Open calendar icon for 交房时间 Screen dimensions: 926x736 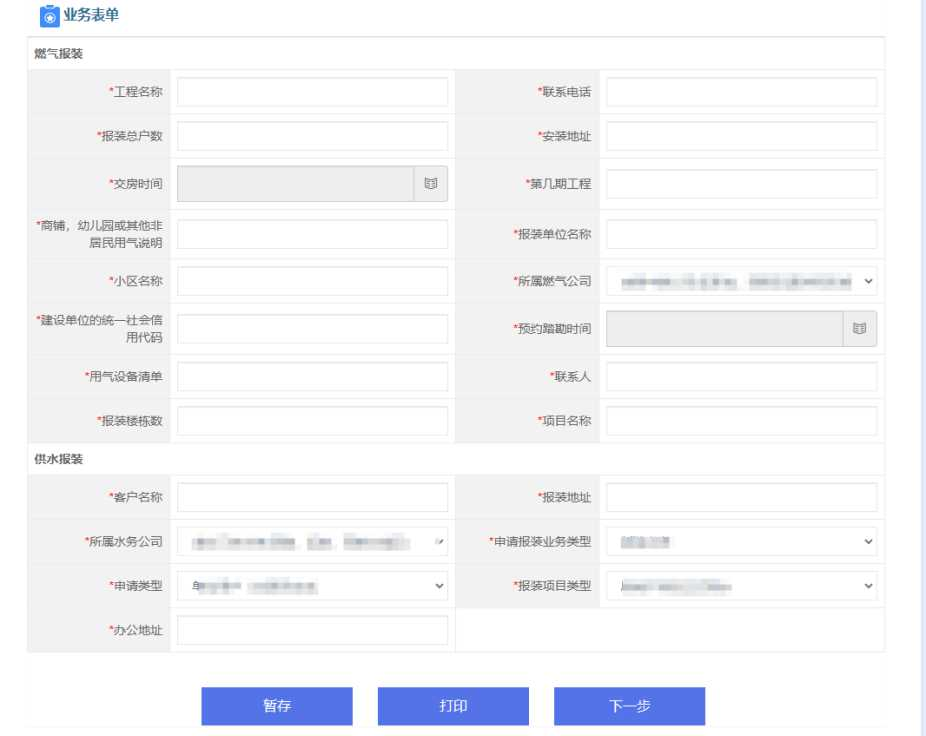coord(431,184)
